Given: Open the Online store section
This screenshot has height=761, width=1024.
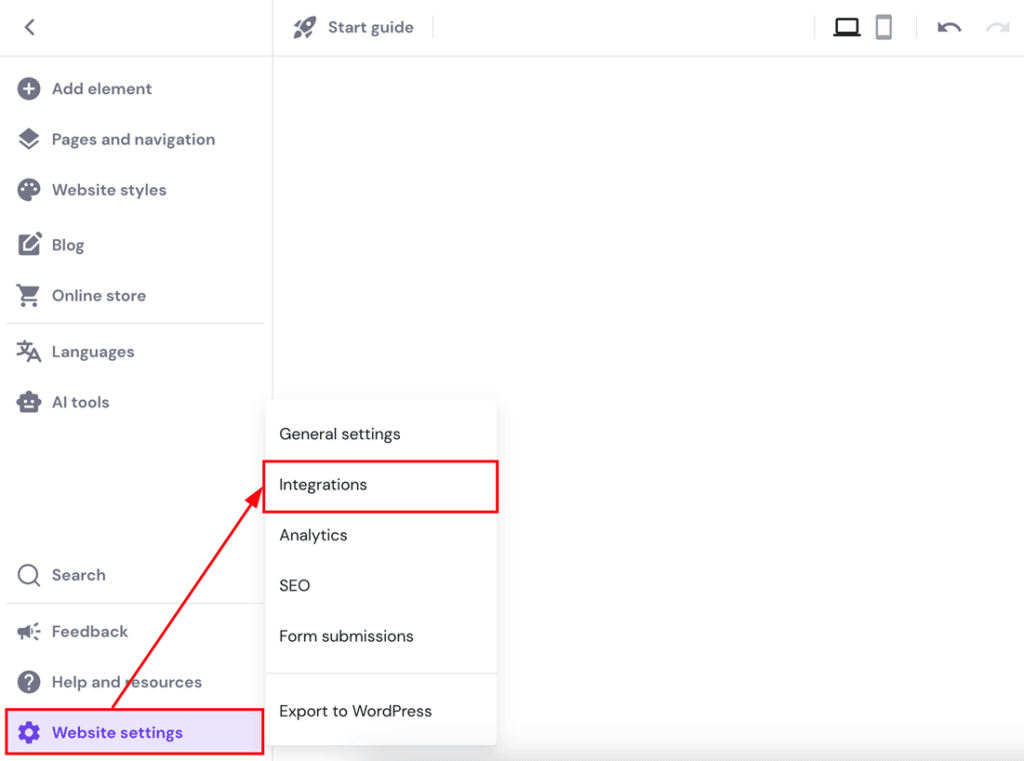Looking at the screenshot, I should [x=29, y=295].
